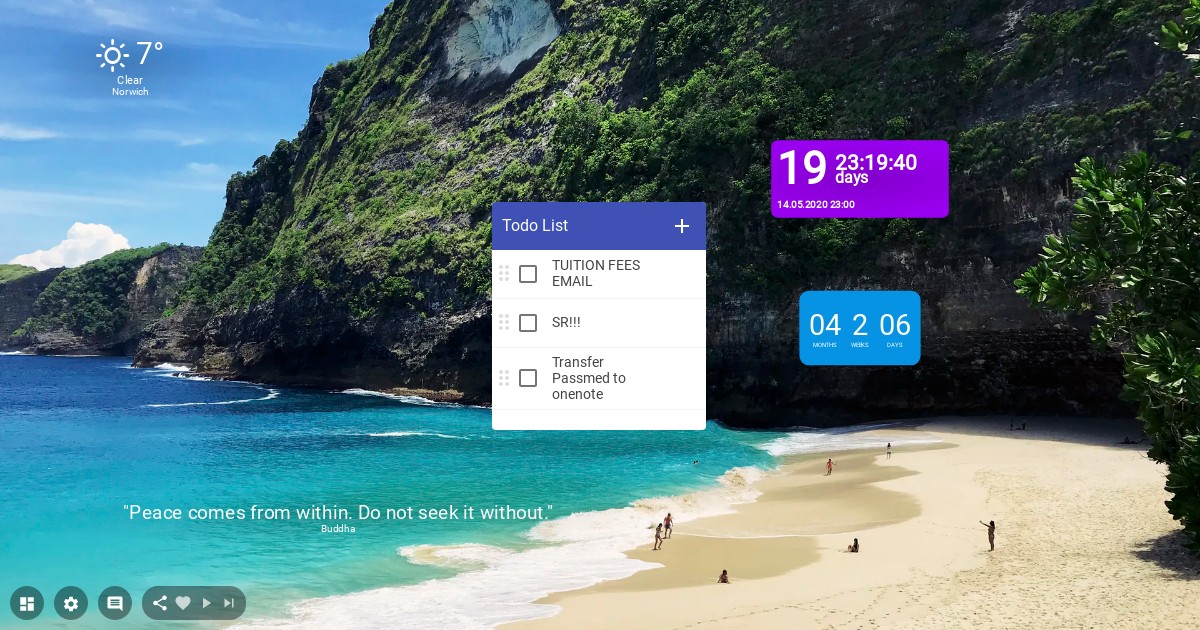Click the Buddha peace quote

338,513
